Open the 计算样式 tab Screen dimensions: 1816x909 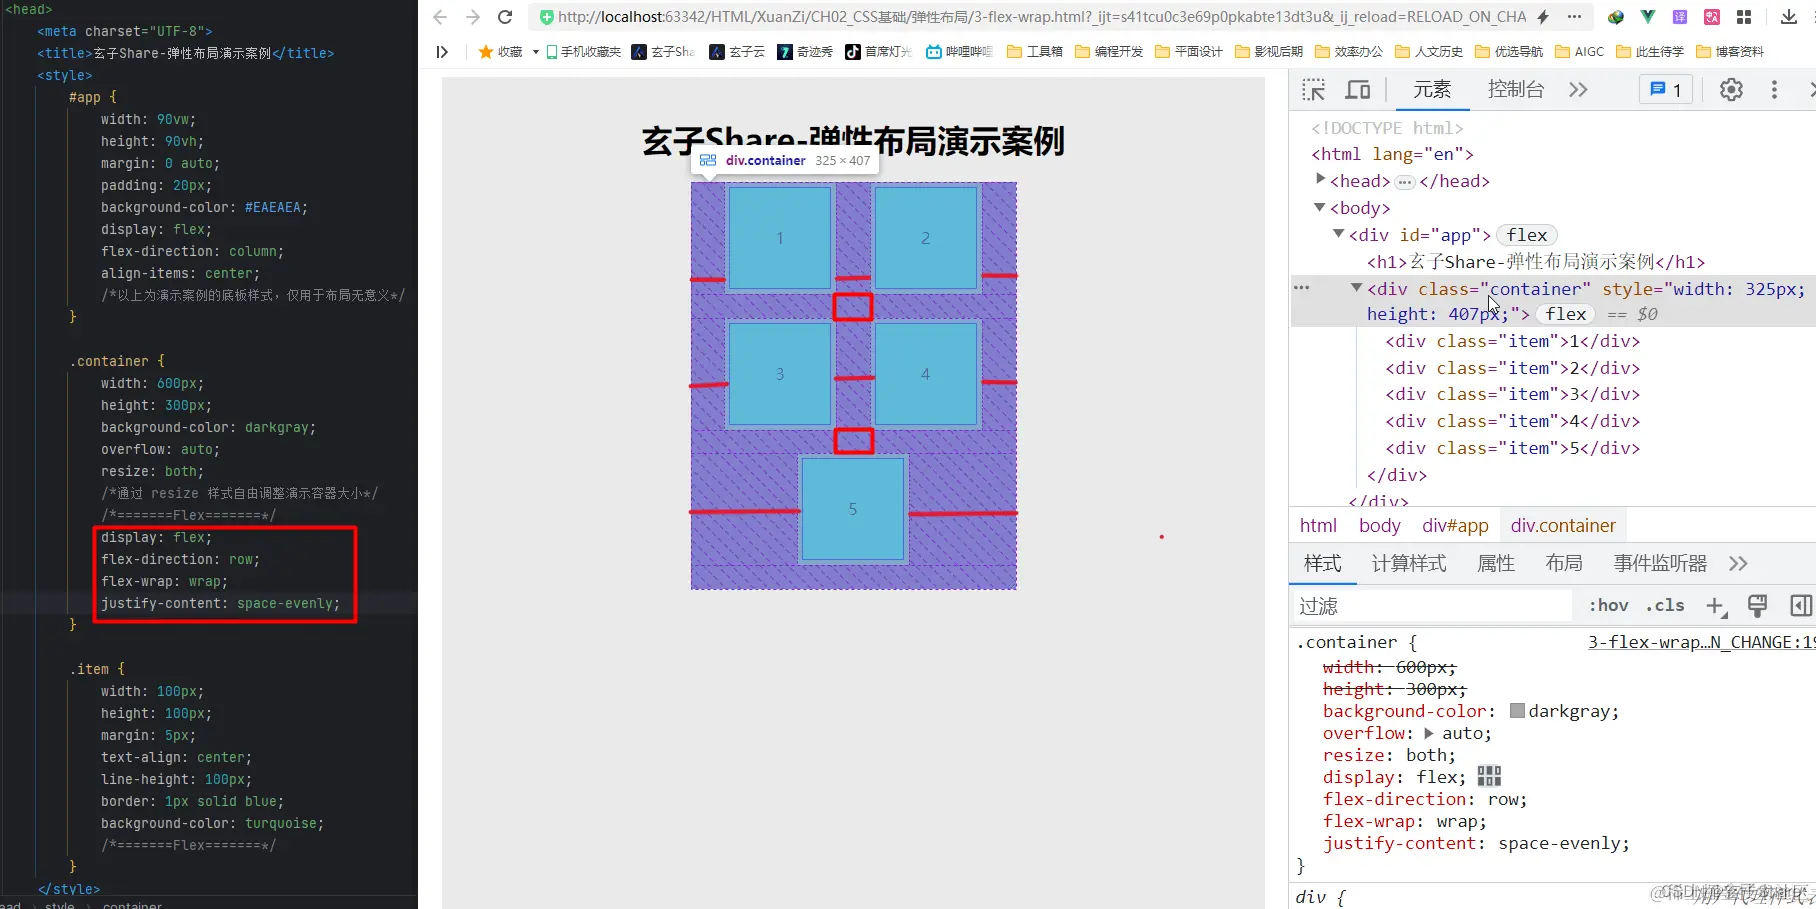1408,563
